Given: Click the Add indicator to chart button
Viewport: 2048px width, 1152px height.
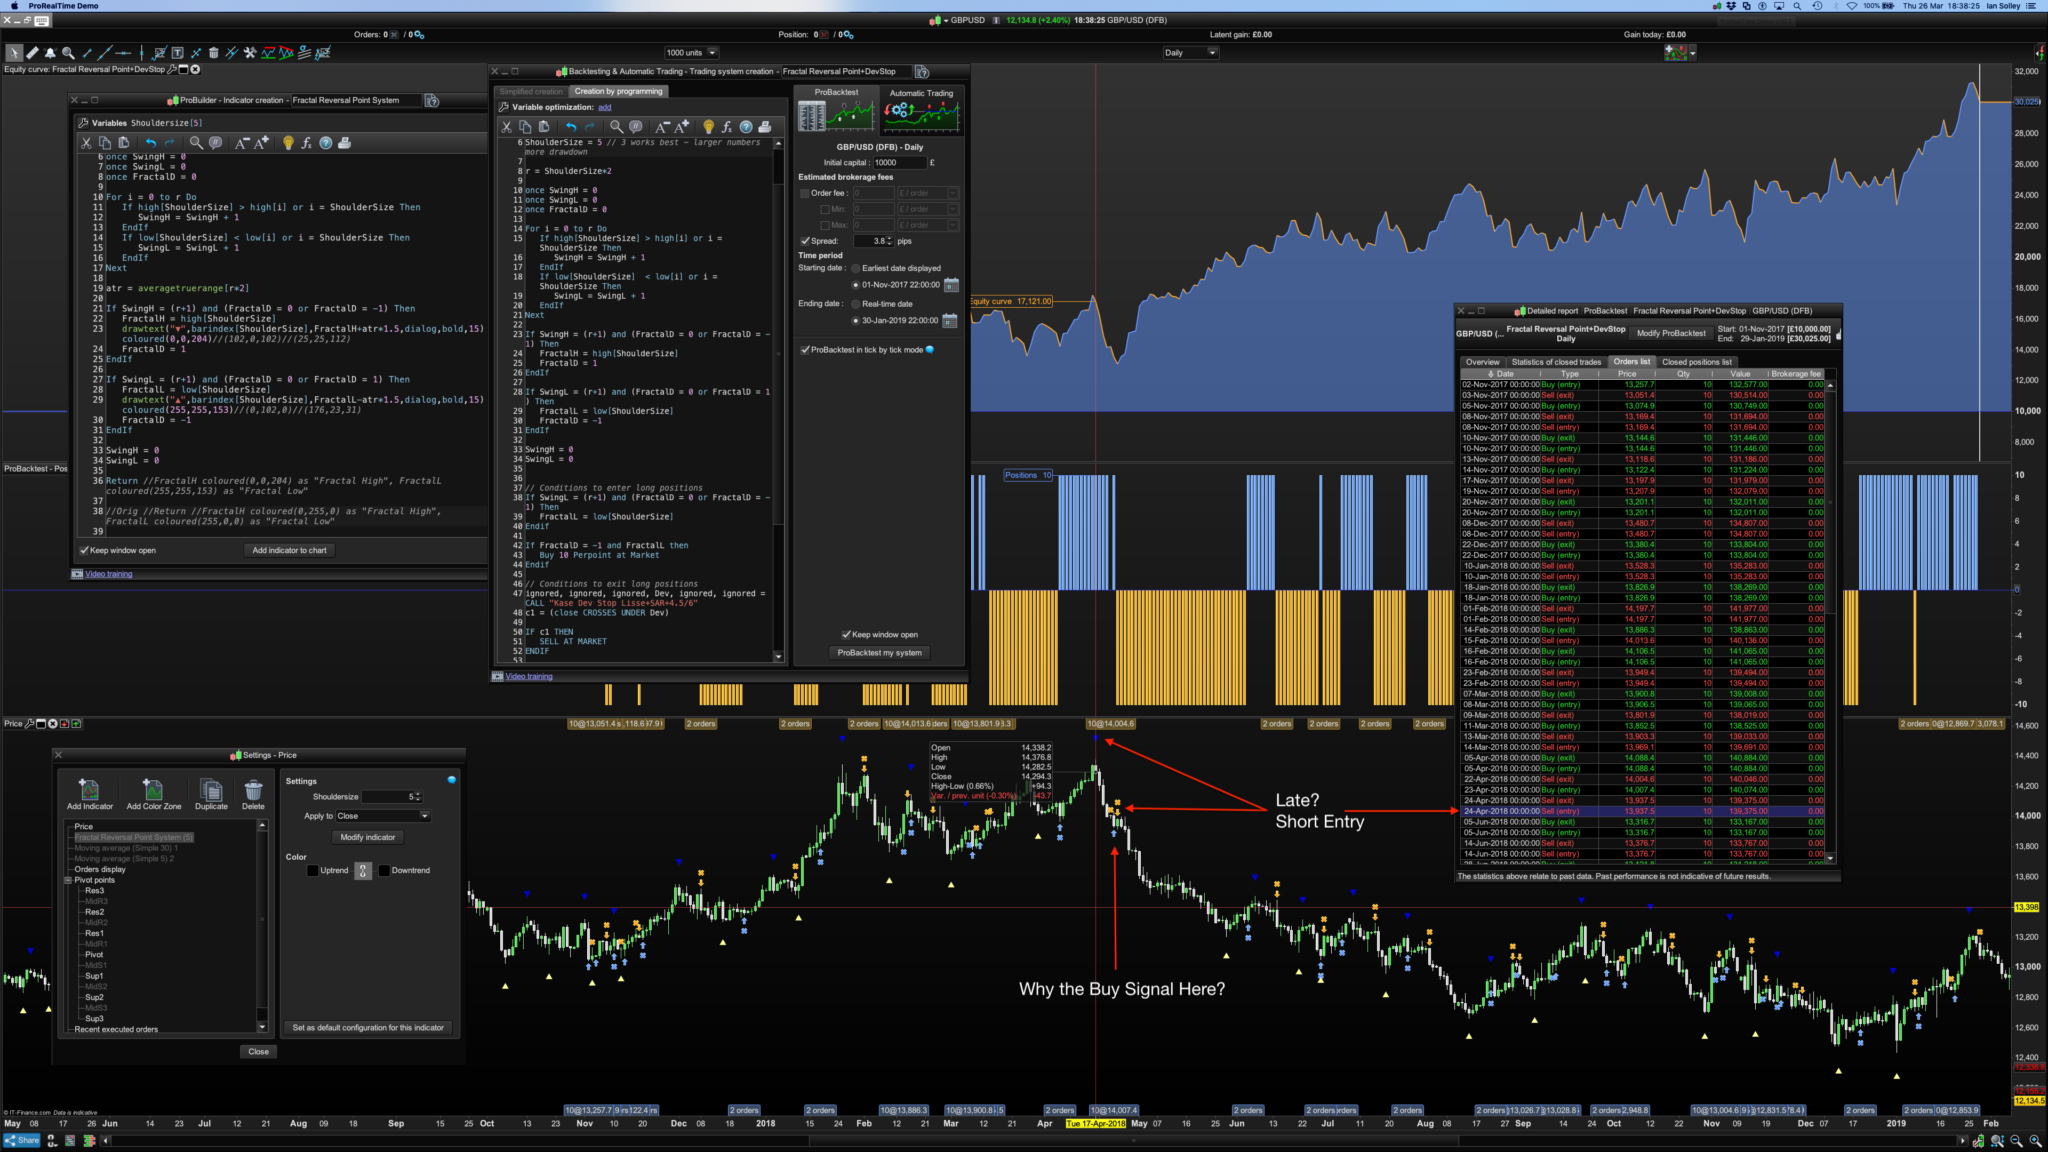Looking at the screenshot, I should pyautogui.click(x=289, y=550).
